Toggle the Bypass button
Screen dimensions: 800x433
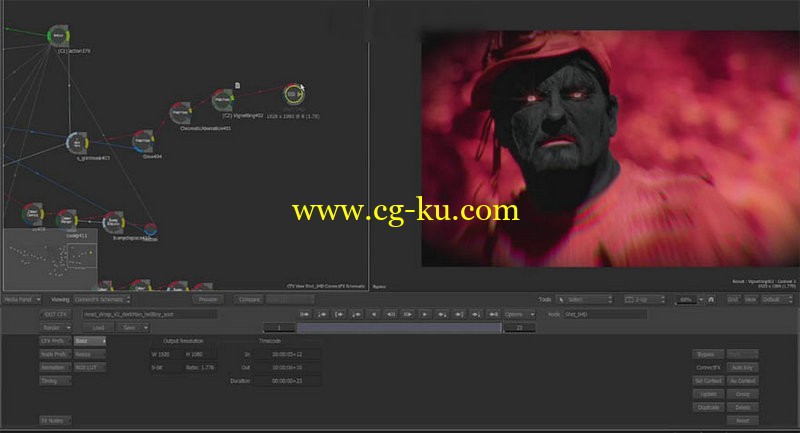point(708,354)
